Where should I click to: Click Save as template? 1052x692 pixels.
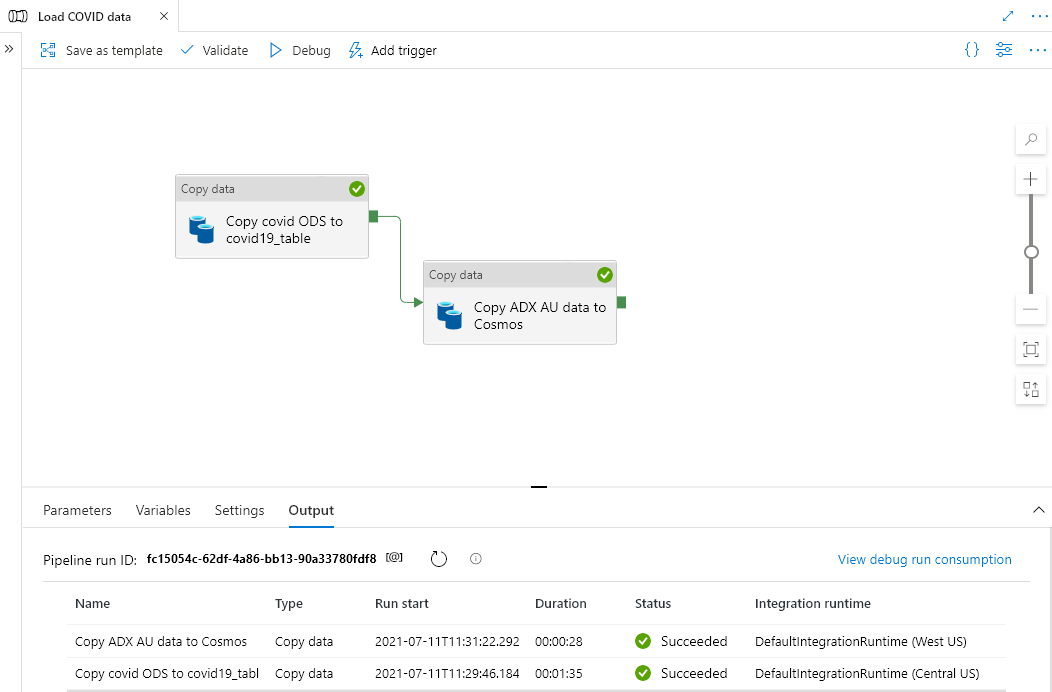click(x=101, y=50)
